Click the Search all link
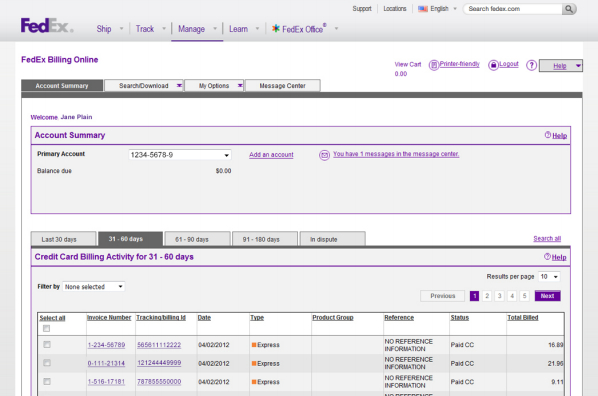The image size is (598, 396). click(547, 238)
